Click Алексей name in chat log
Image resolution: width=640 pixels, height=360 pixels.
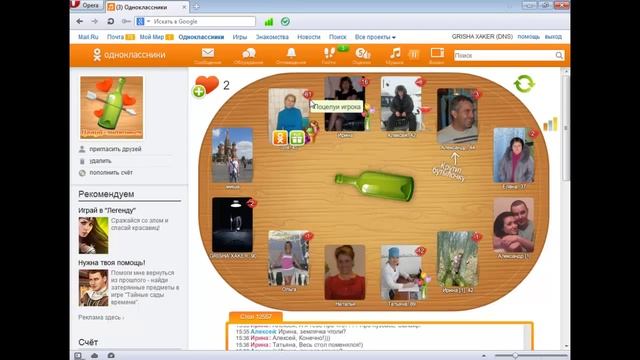click(x=263, y=332)
